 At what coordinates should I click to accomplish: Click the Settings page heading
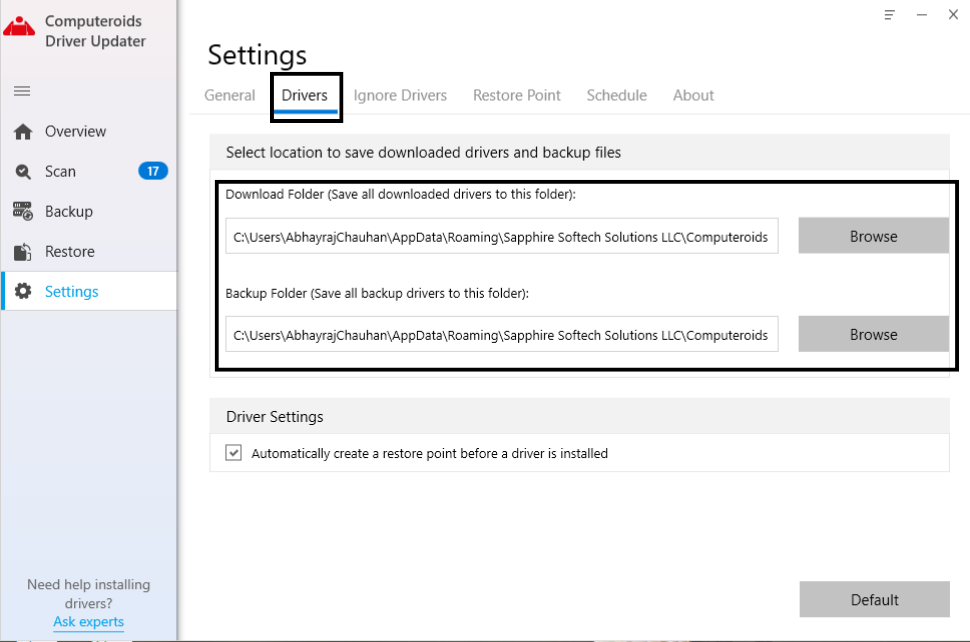click(257, 56)
